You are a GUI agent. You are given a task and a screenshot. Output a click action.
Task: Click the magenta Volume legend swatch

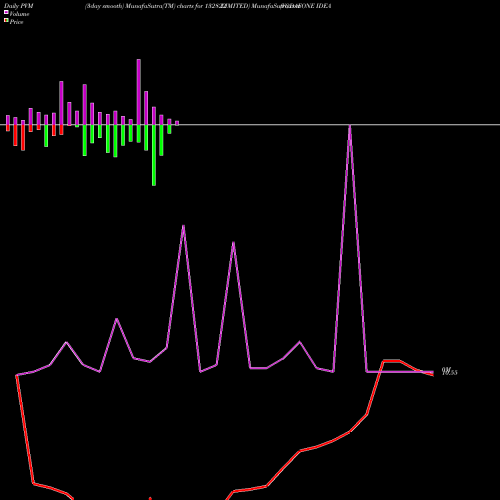point(6,12)
